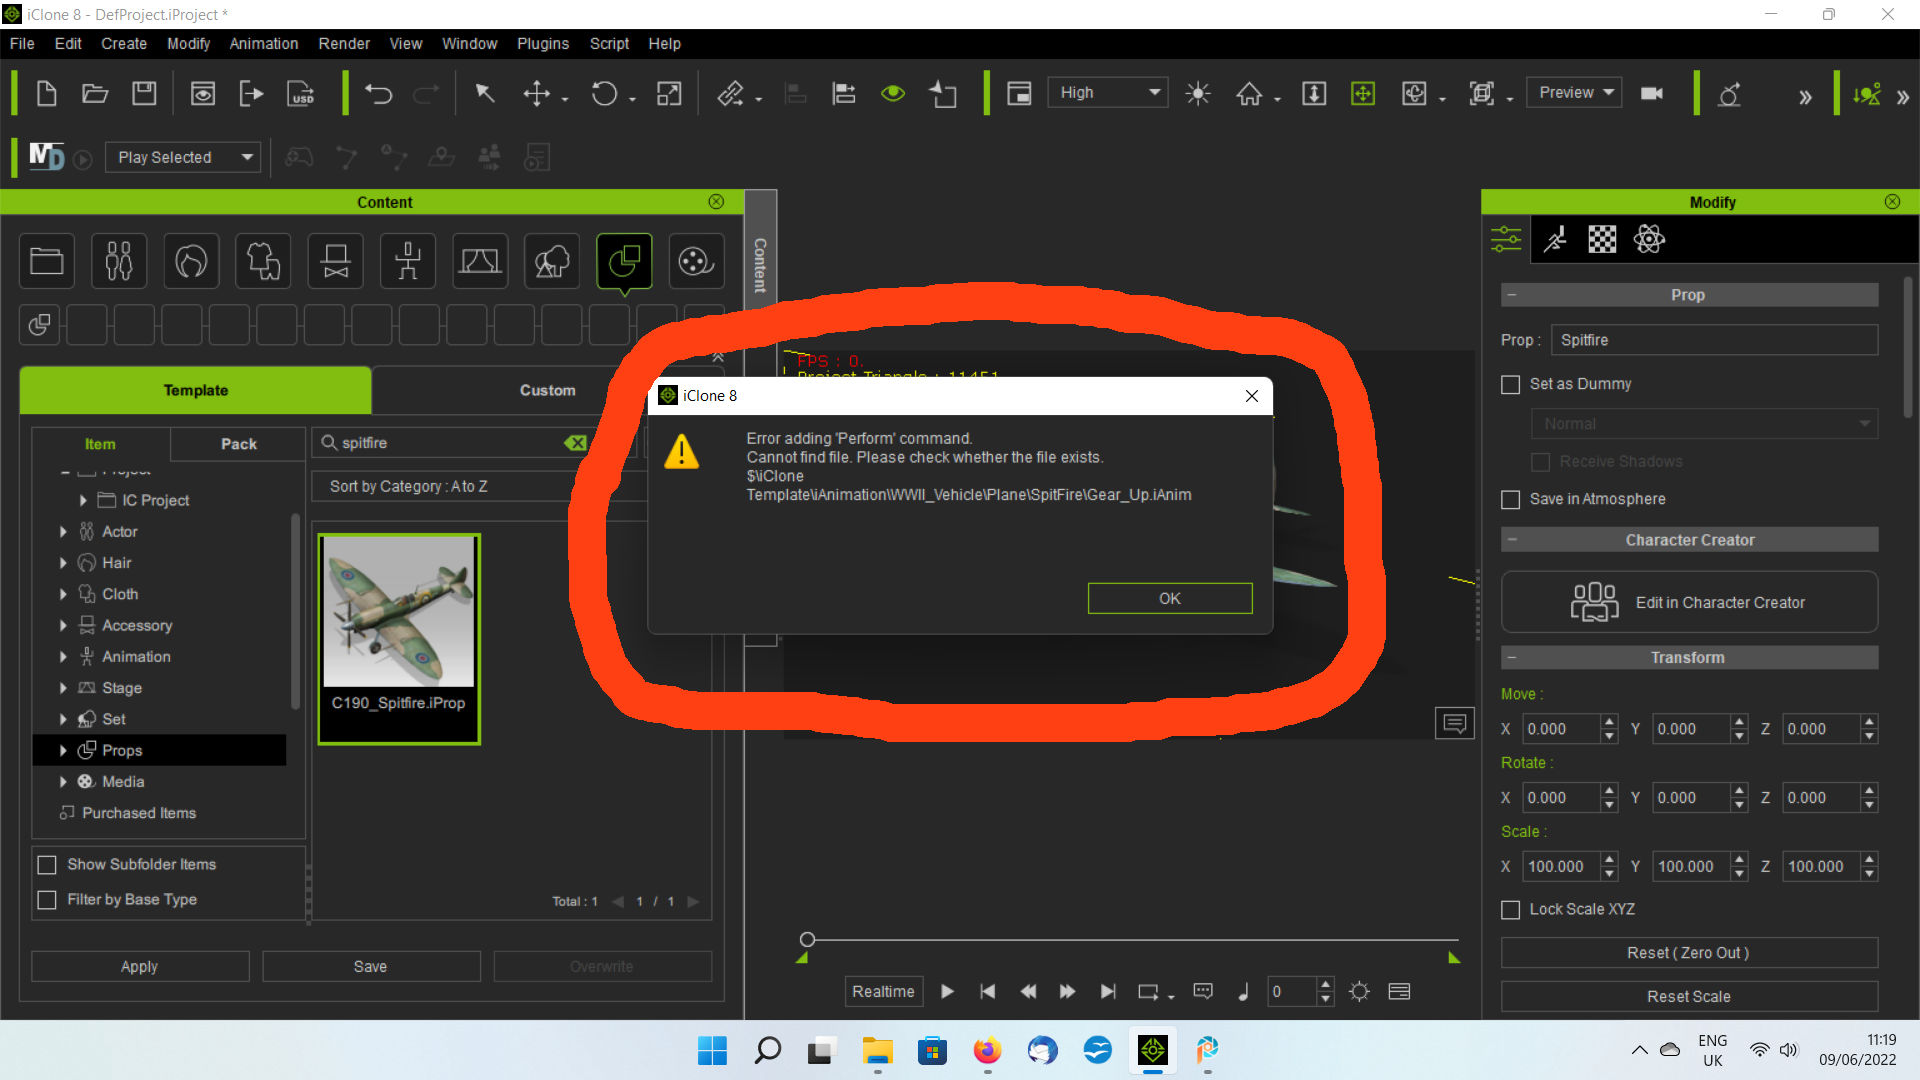The image size is (1920, 1080).
Task: Click the Physics settings icon in Modify
Action: tap(1650, 239)
